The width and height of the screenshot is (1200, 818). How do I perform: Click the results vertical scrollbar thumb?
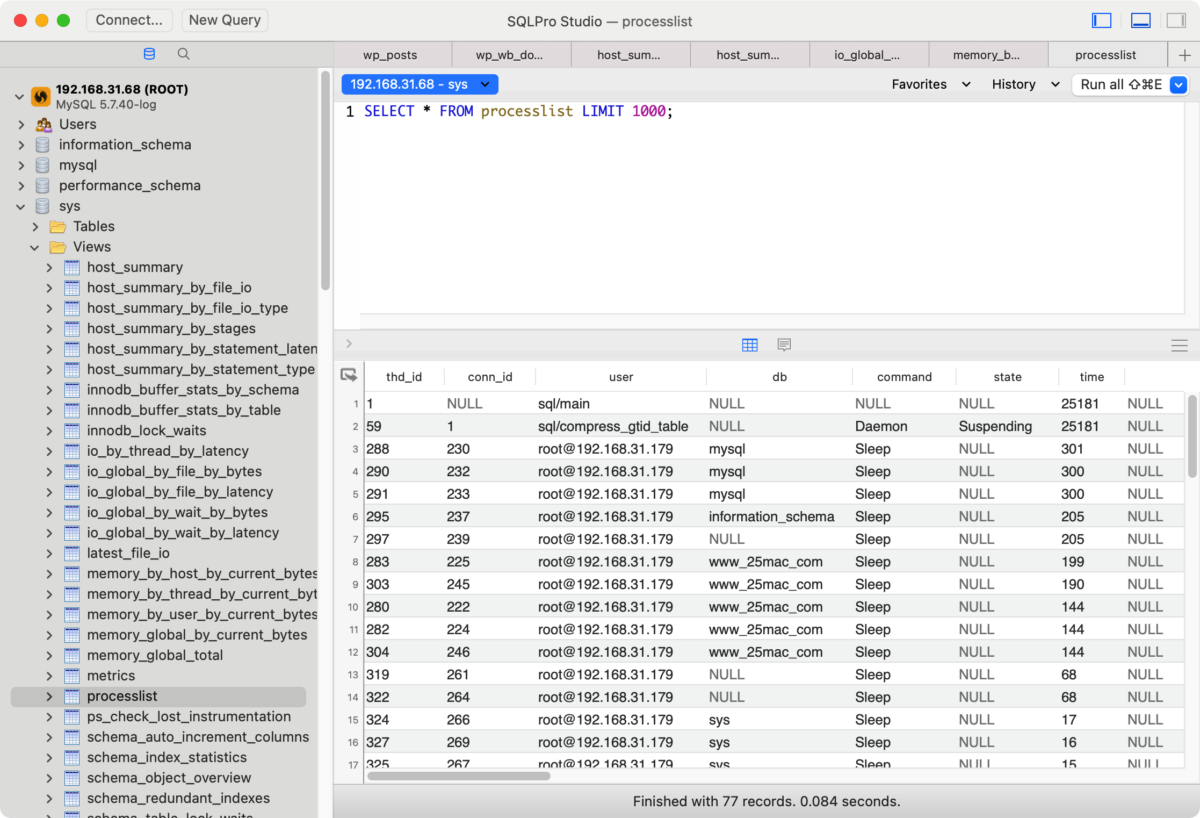point(1192,436)
